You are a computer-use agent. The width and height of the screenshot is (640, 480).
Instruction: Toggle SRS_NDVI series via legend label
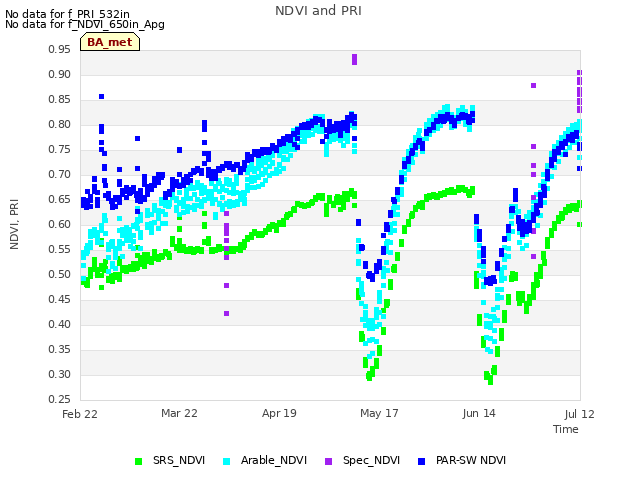coord(179,460)
